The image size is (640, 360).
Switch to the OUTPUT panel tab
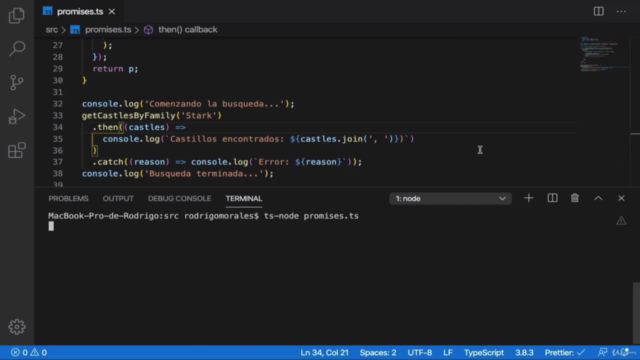118,198
